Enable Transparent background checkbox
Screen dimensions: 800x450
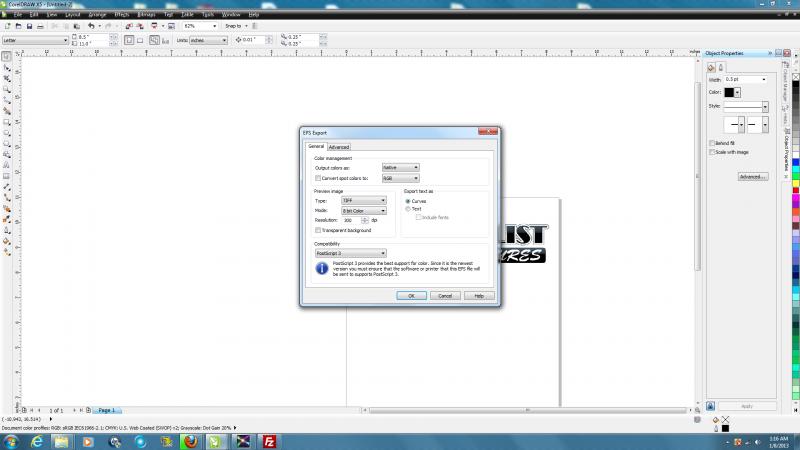click(x=318, y=230)
